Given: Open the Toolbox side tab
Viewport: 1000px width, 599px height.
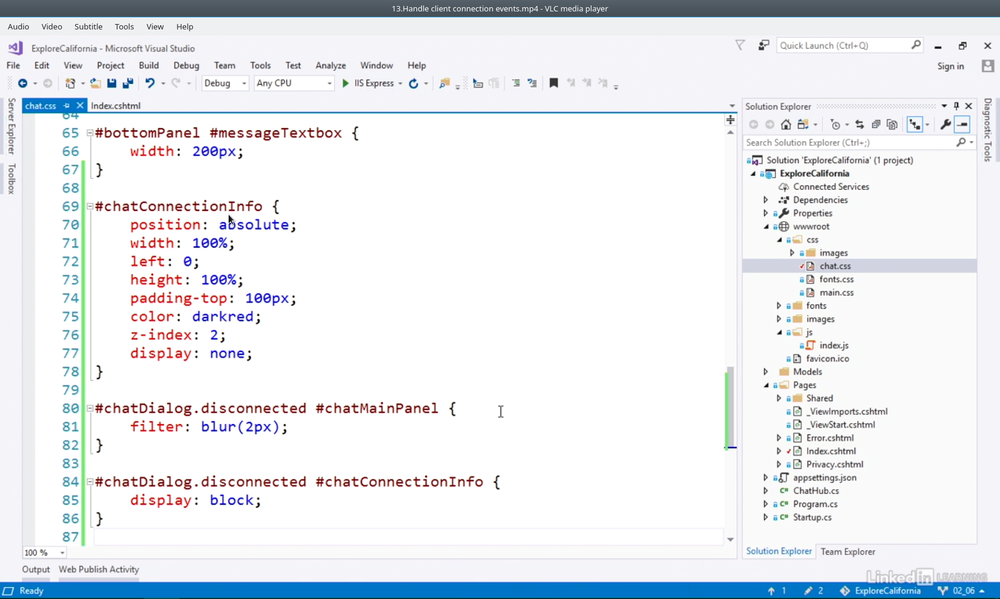Looking at the screenshot, I should click(x=11, y=179).
